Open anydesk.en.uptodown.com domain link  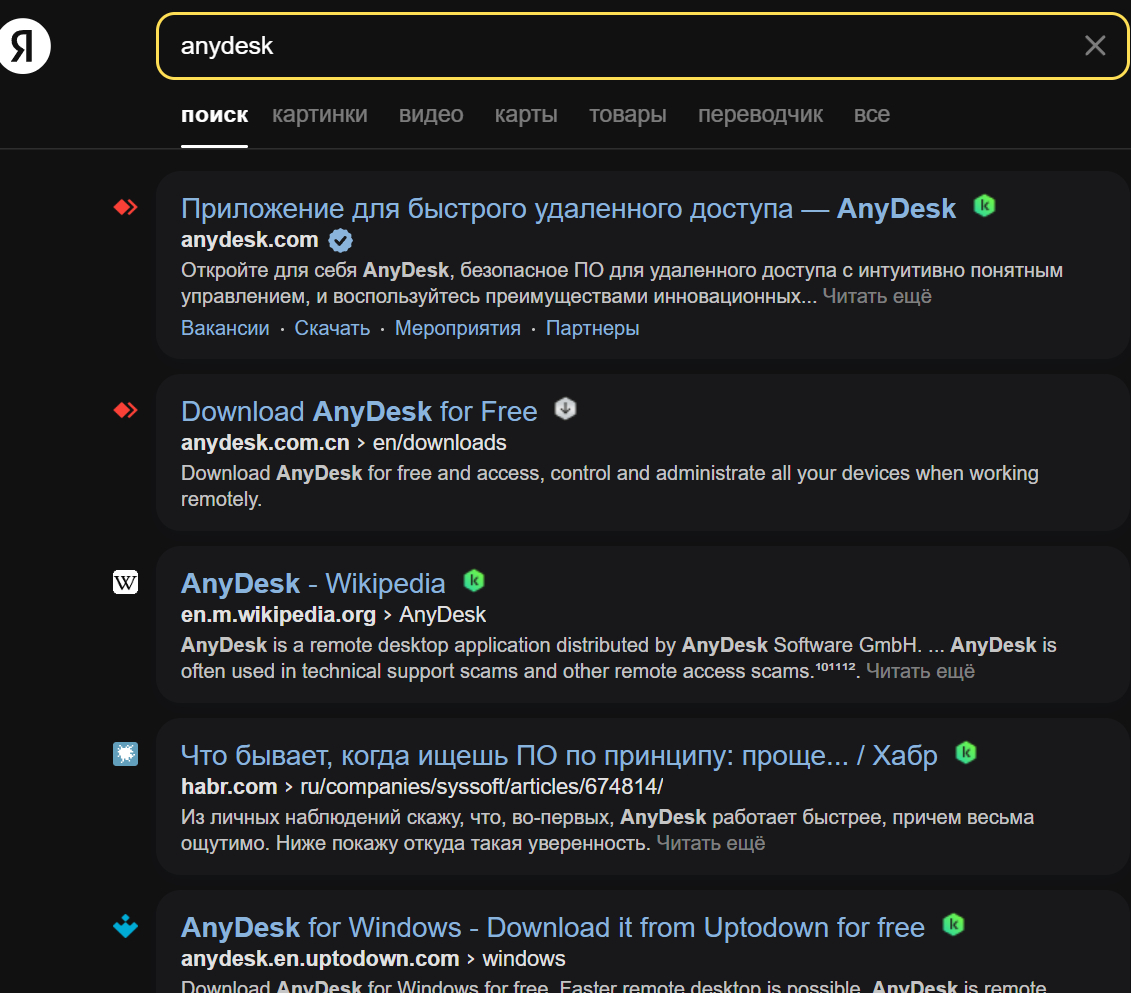(320, 958)
